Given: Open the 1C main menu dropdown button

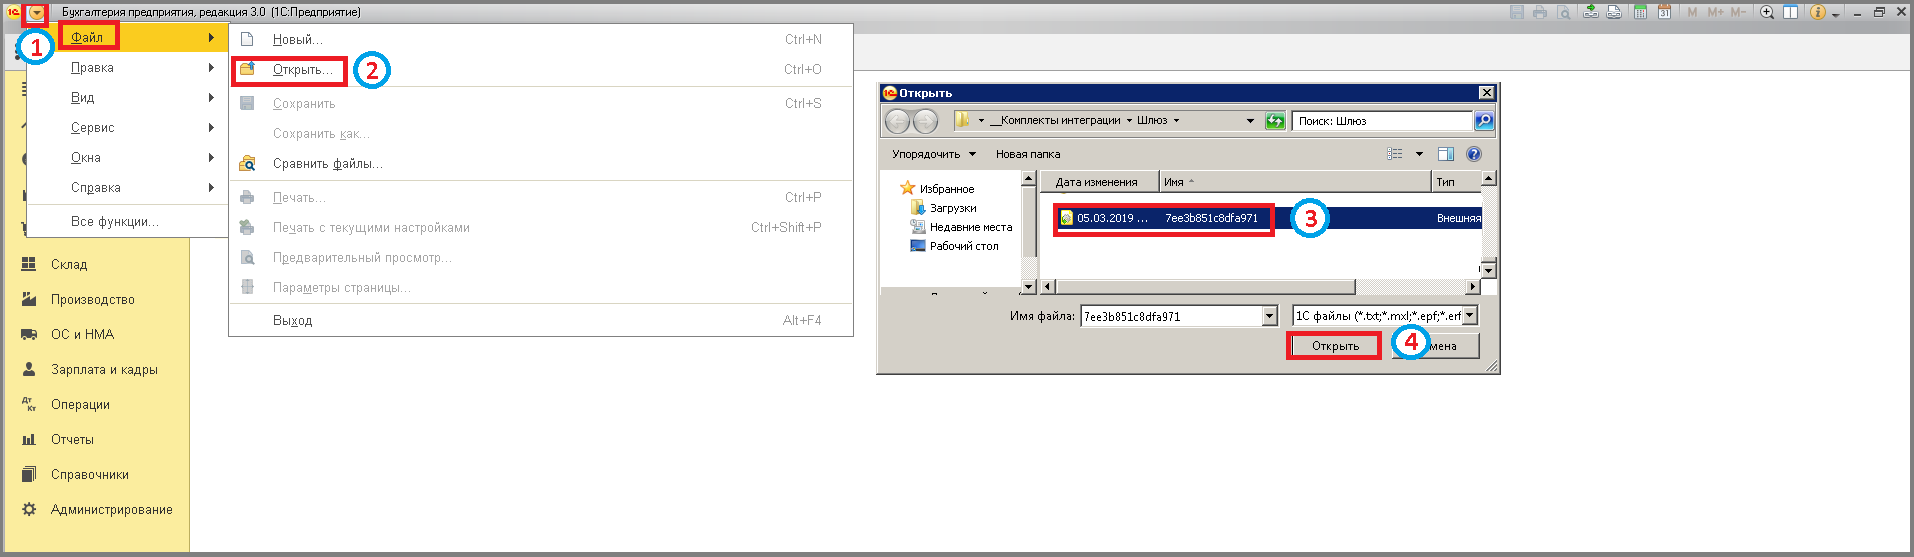Looking at the screenshot, I should (36, 13).
